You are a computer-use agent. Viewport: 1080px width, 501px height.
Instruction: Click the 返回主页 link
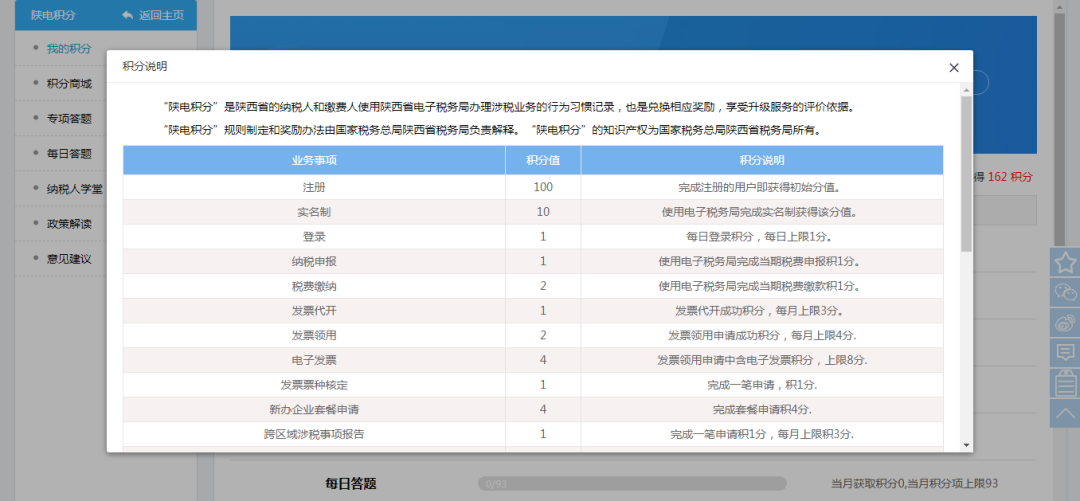[x=153, y=15]
